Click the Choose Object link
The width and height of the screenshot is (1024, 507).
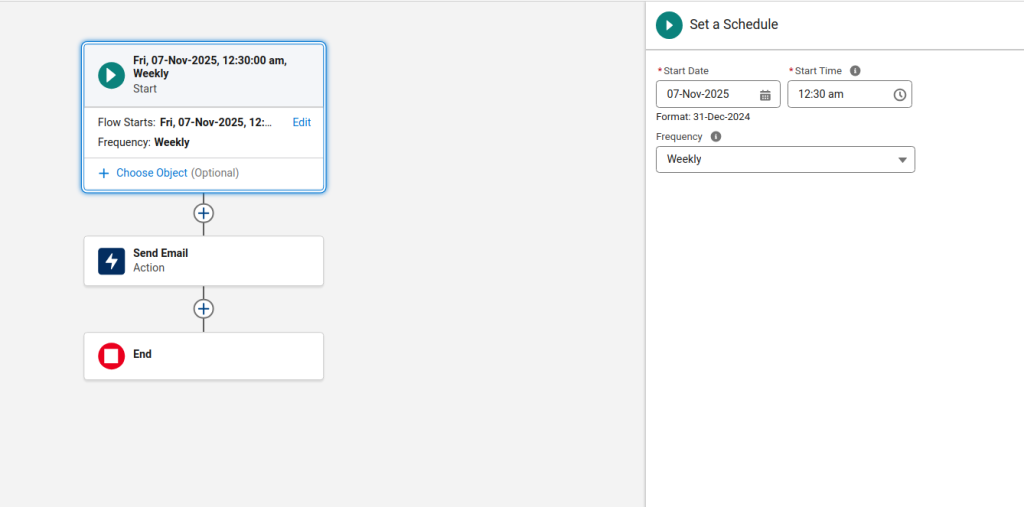pyautogui.click(x=152, y=173)
